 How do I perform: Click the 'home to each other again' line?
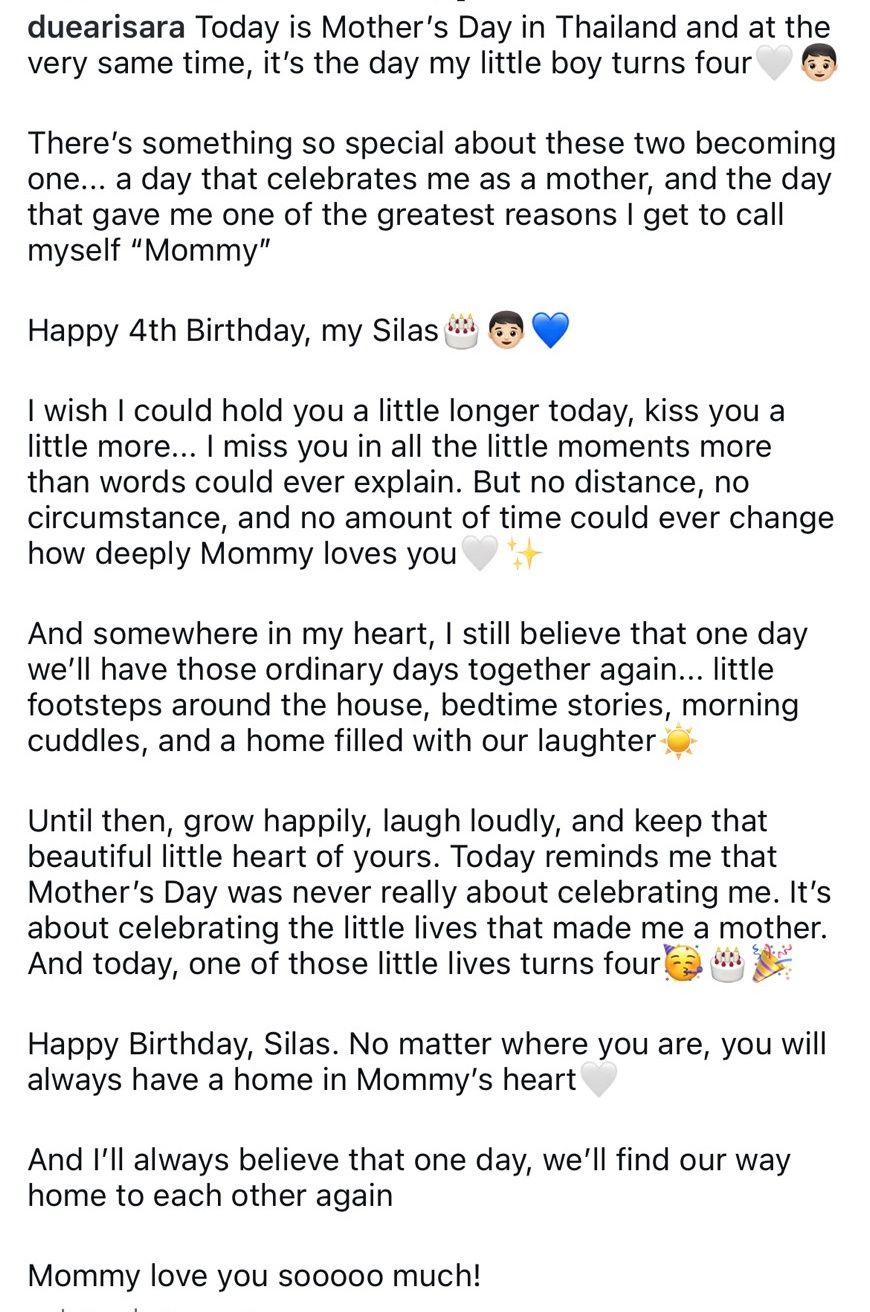(x=210, y=1195)
